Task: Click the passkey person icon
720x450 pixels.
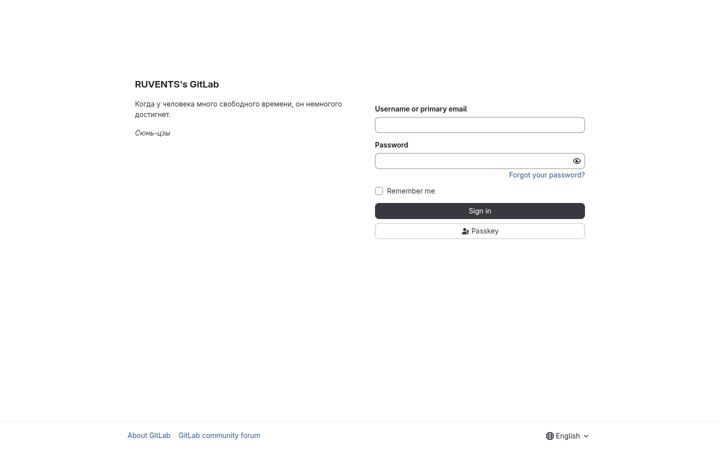Action: (x=465, y=231)
